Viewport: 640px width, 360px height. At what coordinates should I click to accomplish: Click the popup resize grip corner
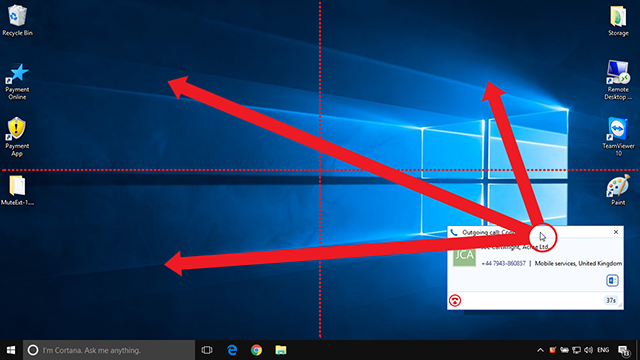coord(620,306)
